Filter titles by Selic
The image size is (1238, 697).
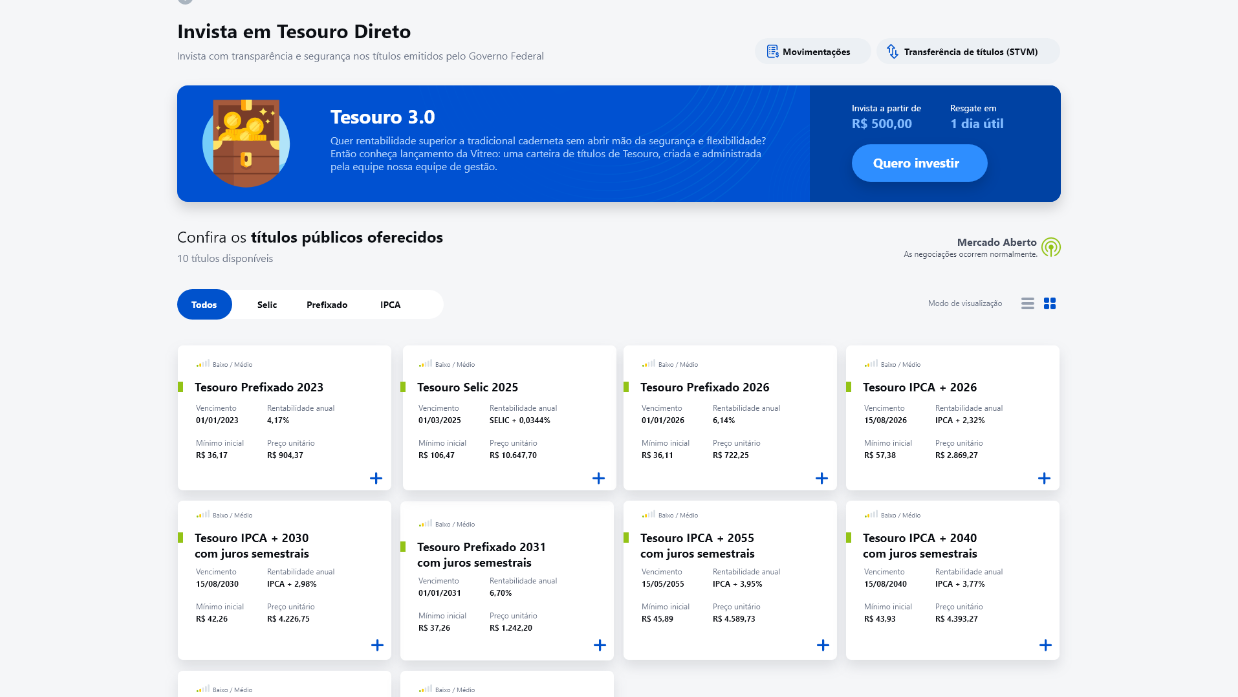click(x=267, y=305)
